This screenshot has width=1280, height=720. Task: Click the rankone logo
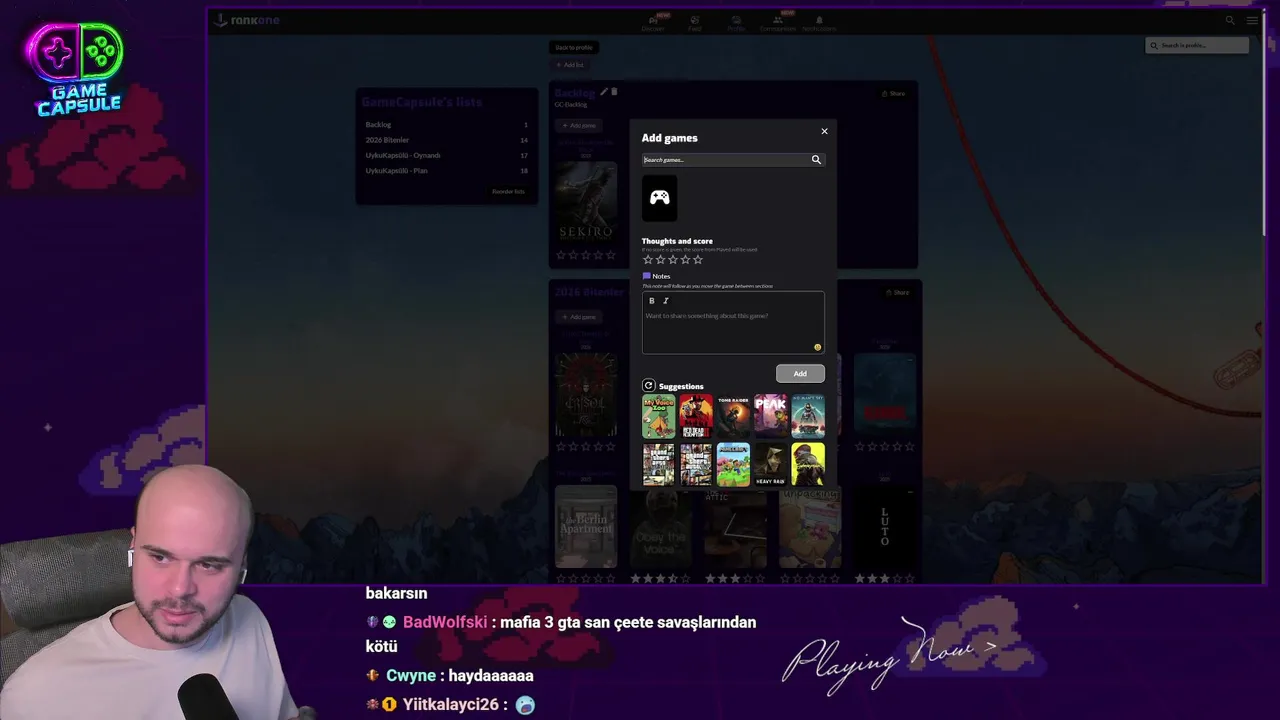pyautogui.click(x=245, y=20)
